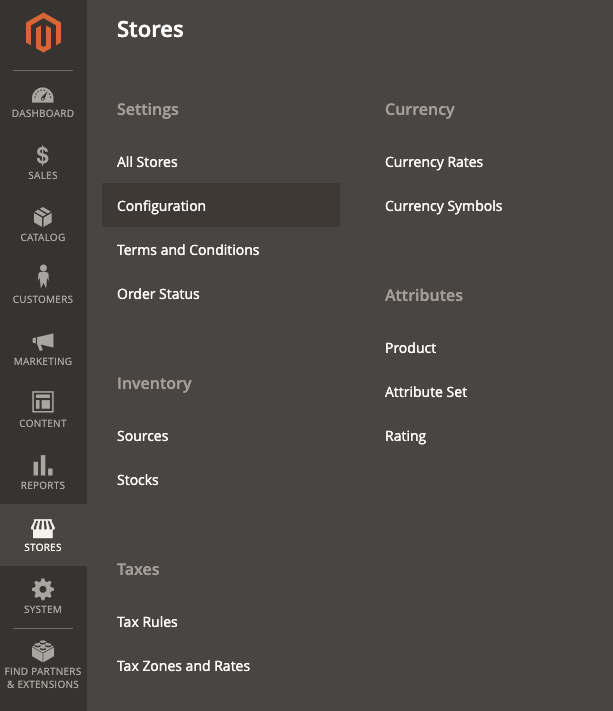Click the Magento logo icon
The width and height of the screenshot is (613, 711).
43,33
